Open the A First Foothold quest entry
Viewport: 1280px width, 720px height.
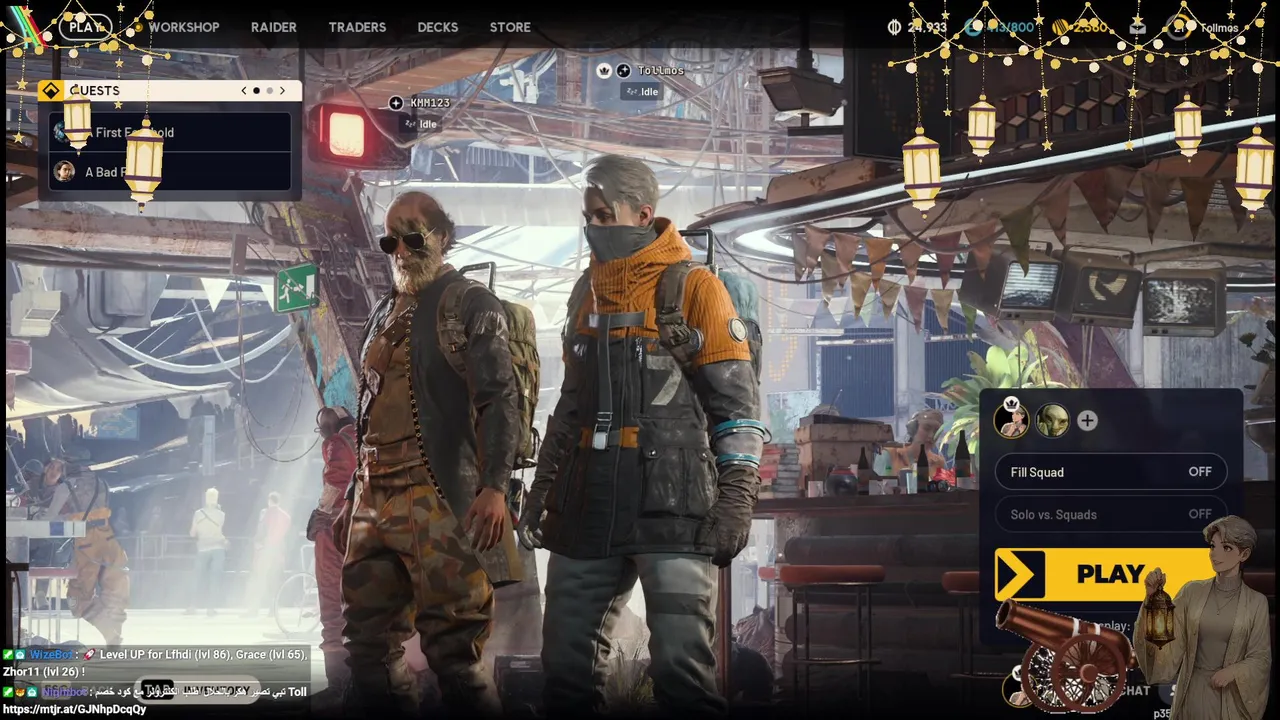point(170,132)
